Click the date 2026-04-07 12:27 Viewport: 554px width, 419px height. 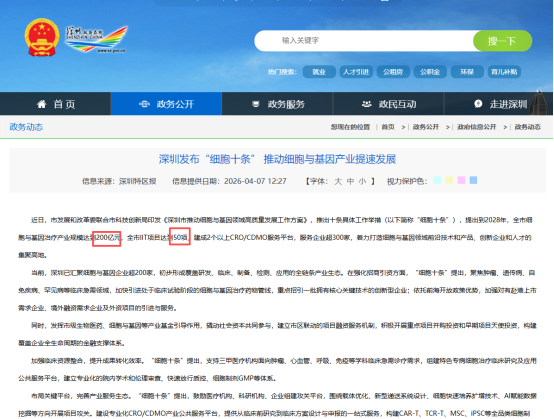click(255, 181)
